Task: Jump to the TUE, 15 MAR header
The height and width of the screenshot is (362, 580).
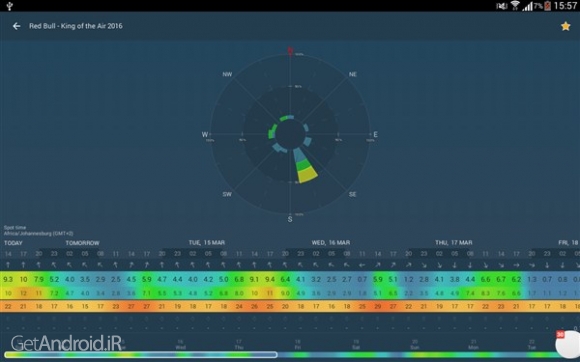Action: (207, 243)
